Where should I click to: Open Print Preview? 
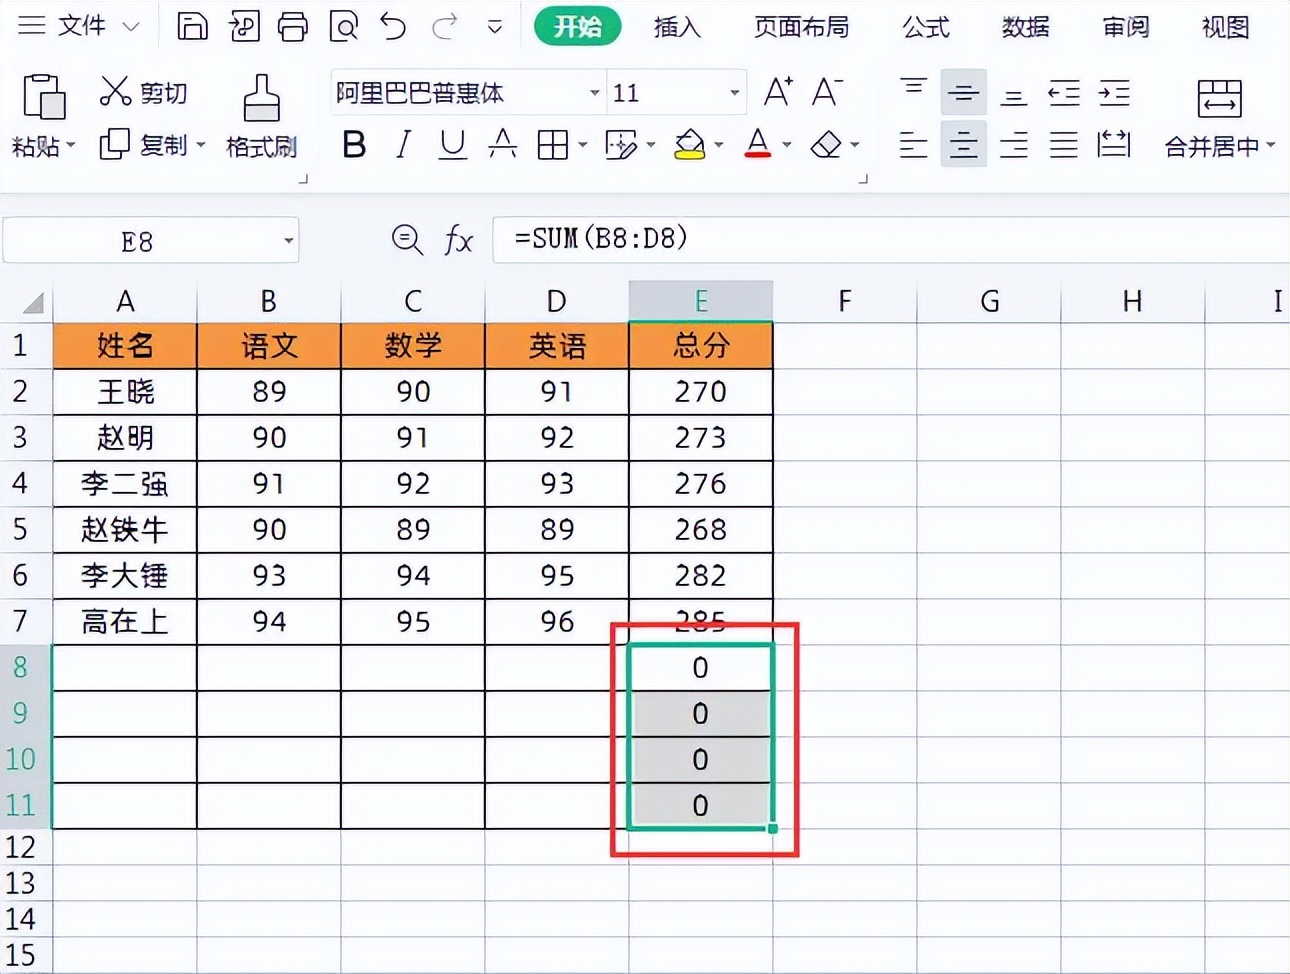[343, 26]
